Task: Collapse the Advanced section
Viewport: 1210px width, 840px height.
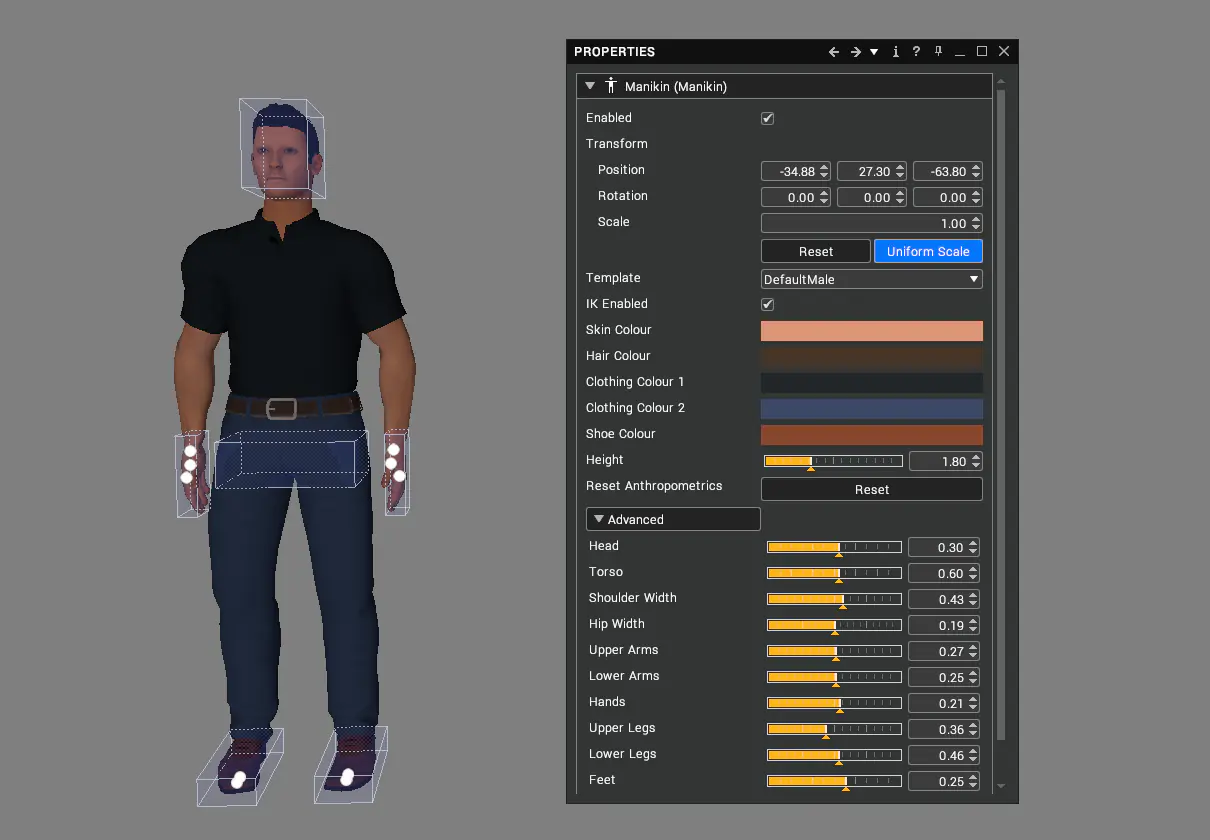Action: click(599, 519)
